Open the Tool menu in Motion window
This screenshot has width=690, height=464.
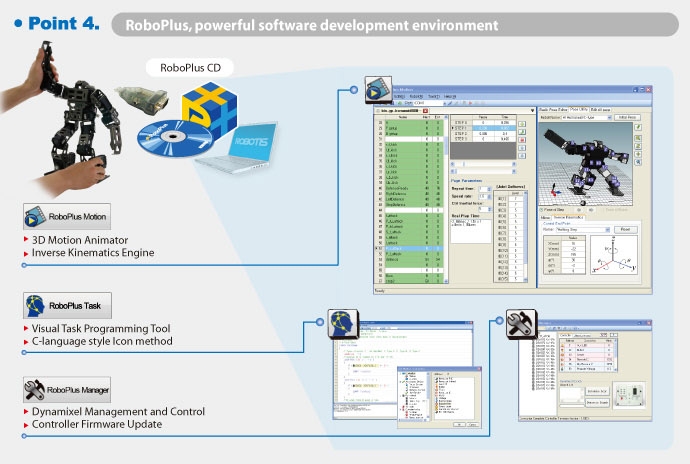click(434, 96)
